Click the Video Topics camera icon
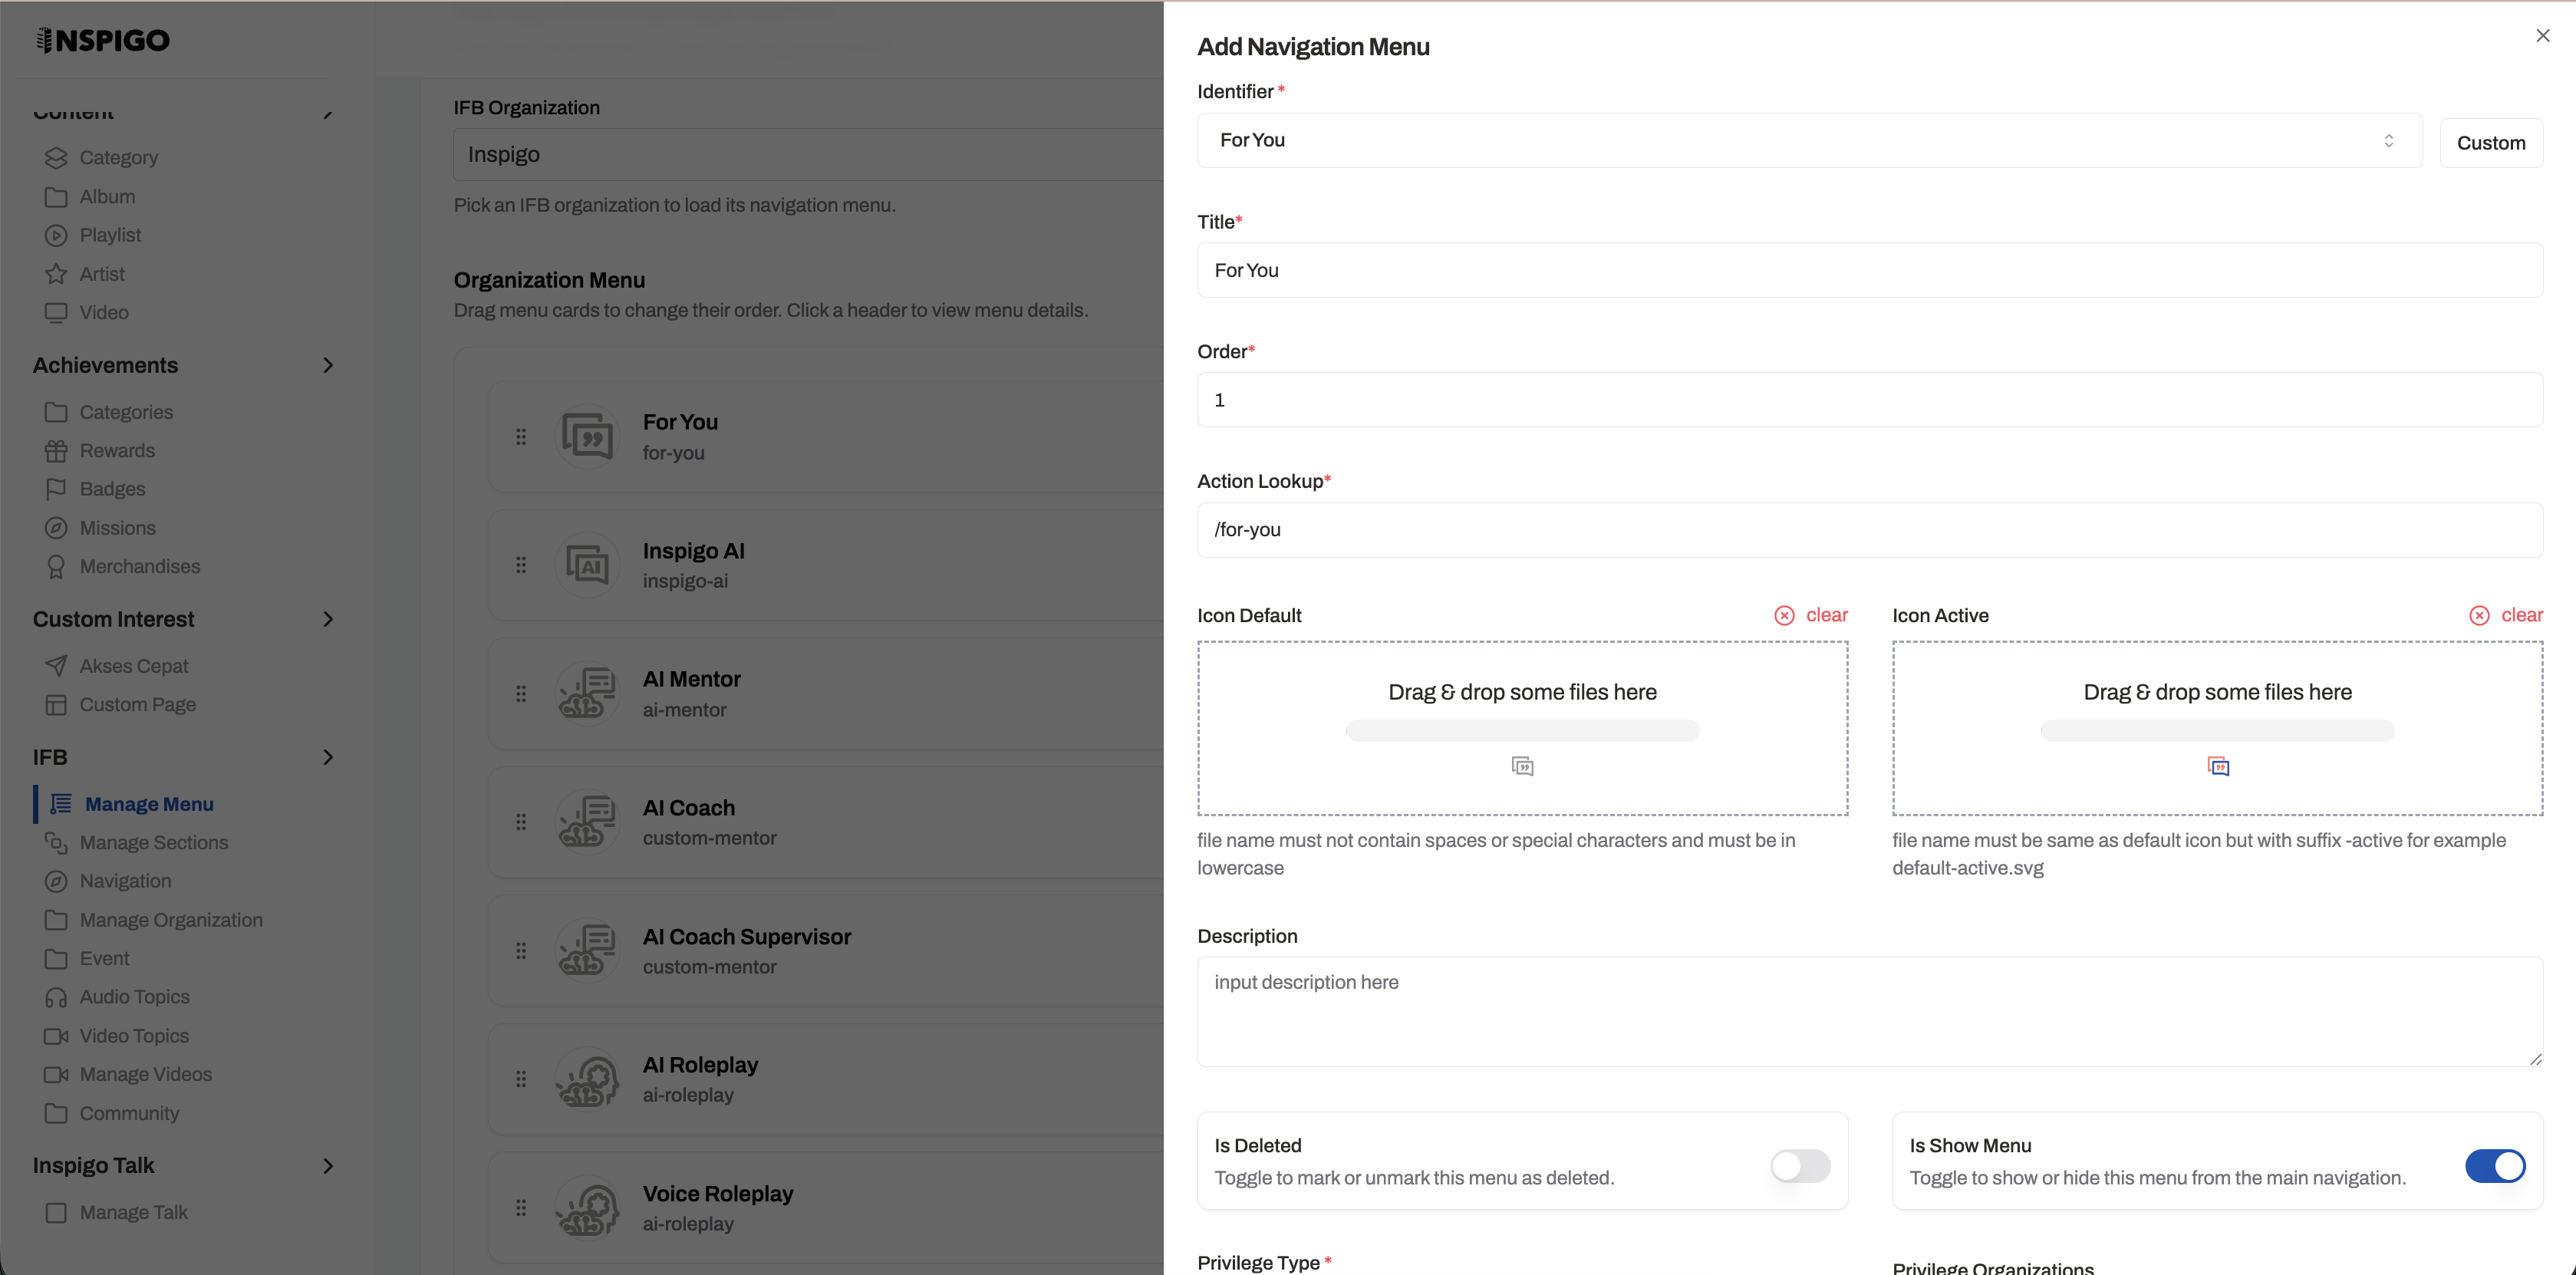Screen dimensions: 2576x1275 coord(56,1036)
